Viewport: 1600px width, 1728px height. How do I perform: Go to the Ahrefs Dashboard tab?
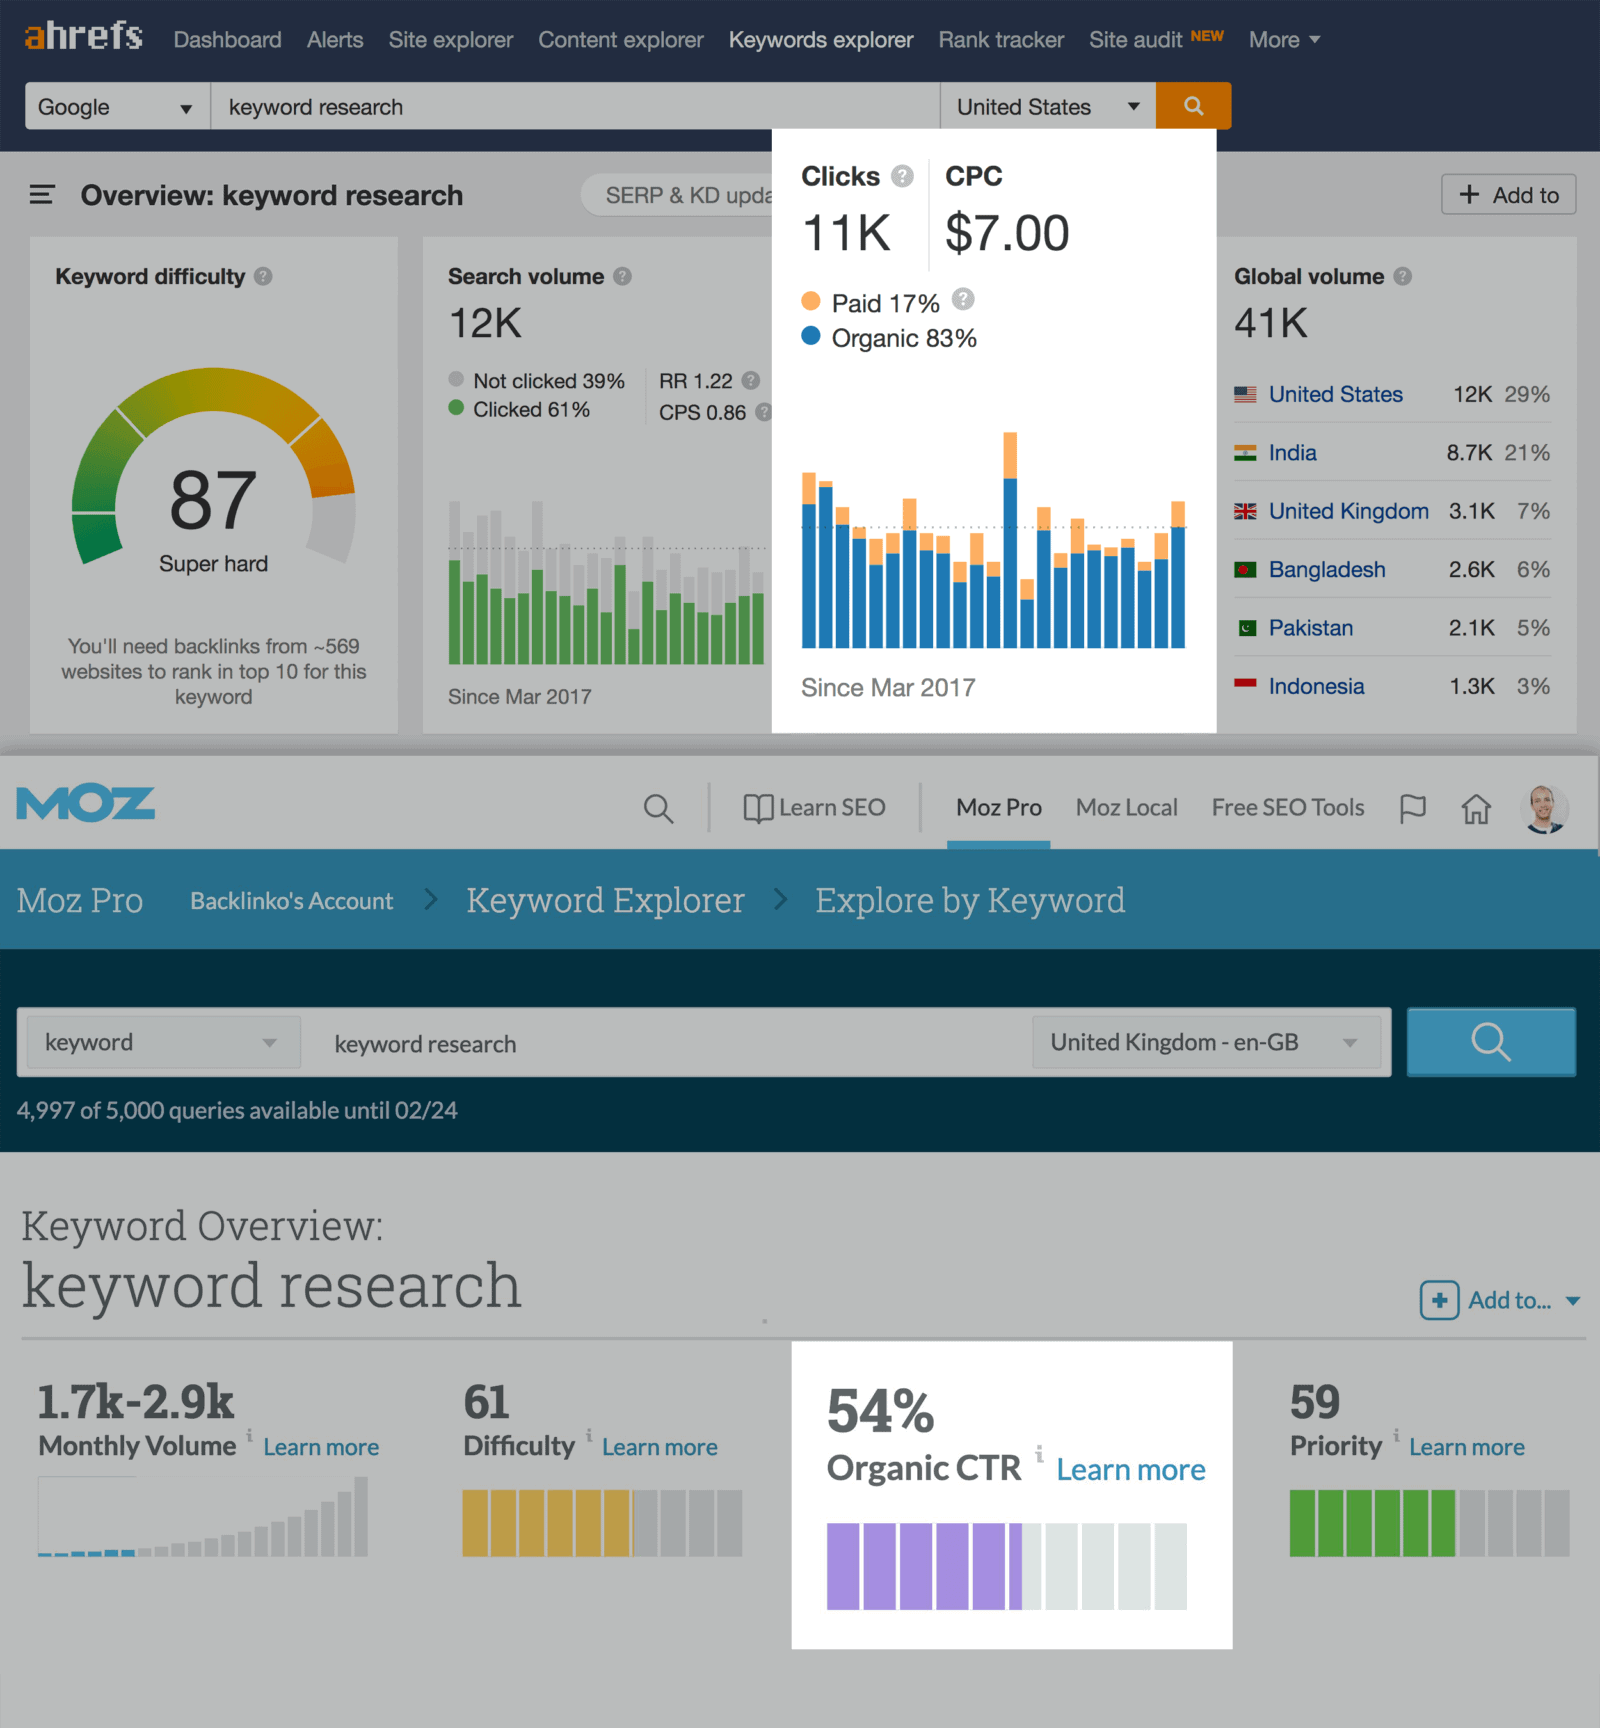[227, 40]
